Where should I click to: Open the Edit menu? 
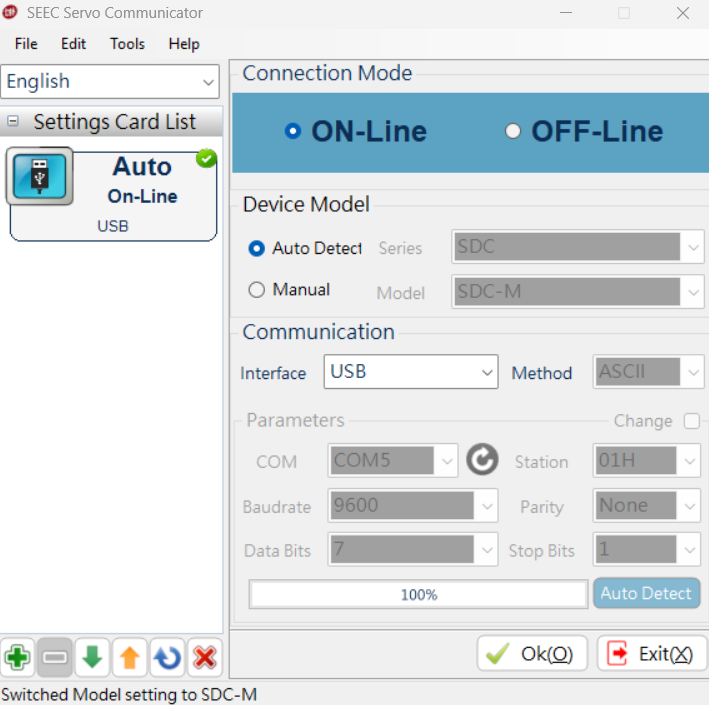point(73,44)
